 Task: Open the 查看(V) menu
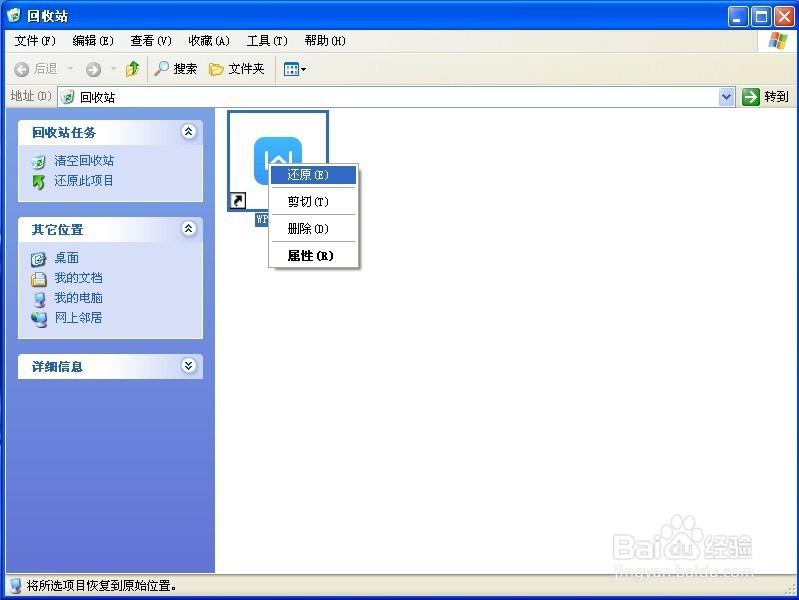[x=151, y=41]
